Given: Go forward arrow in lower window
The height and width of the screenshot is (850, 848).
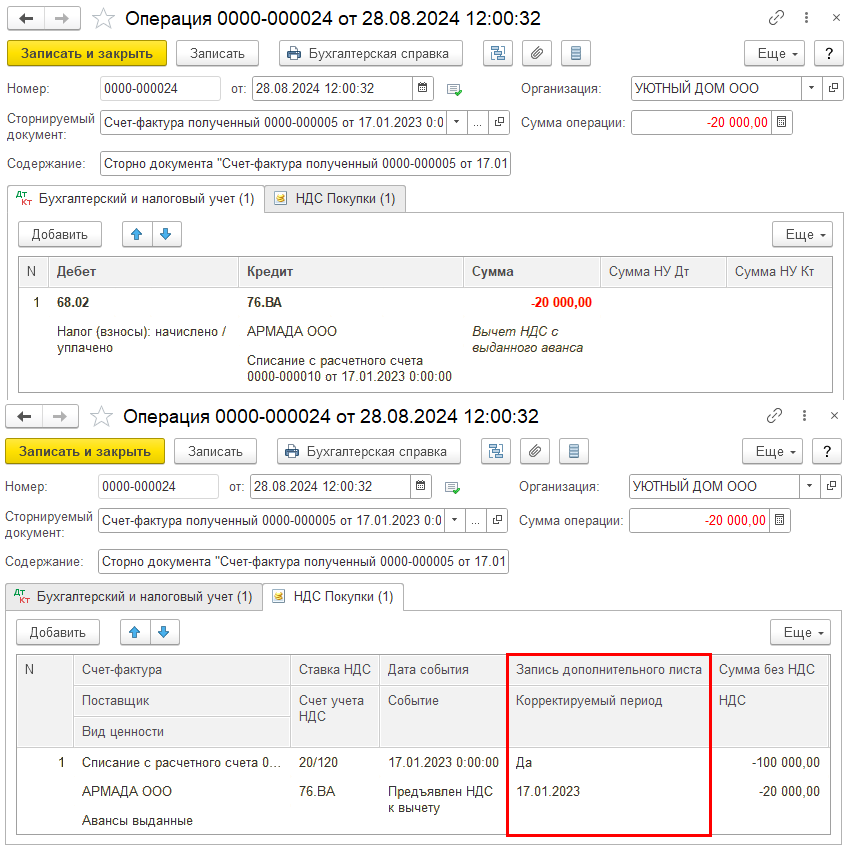Looking at the screenshot, I should [x=60, y=416].
